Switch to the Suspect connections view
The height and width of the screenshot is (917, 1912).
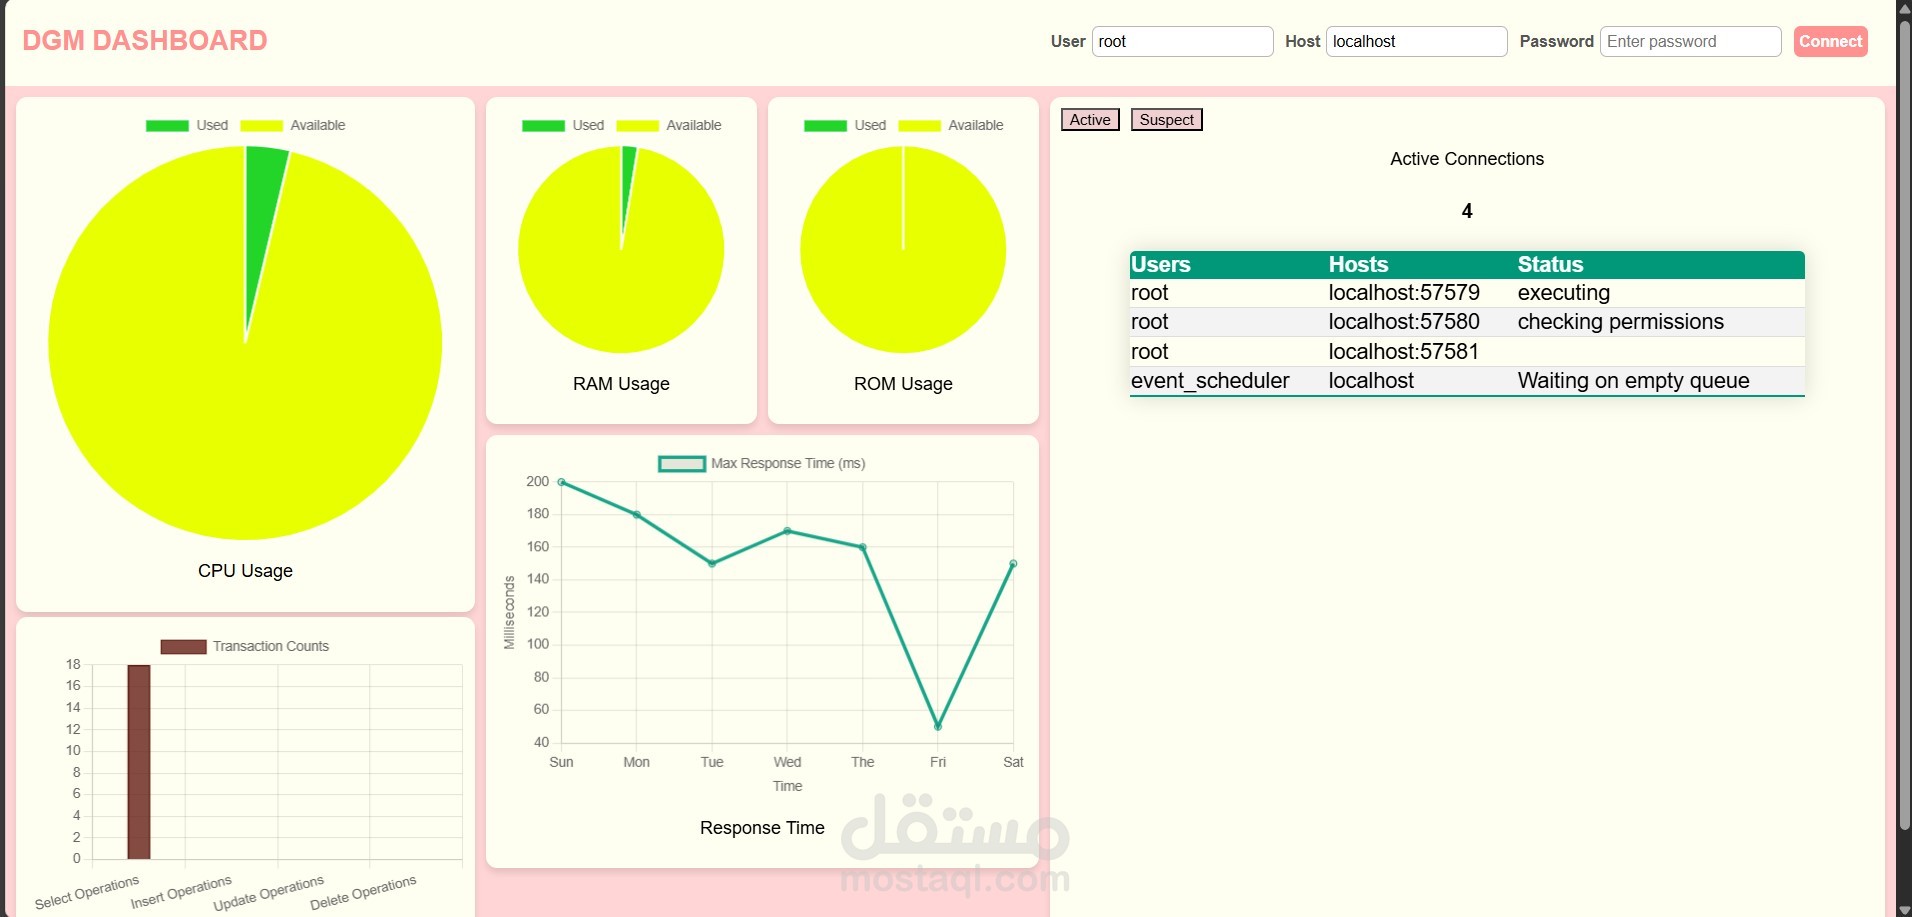[1166, 120]
